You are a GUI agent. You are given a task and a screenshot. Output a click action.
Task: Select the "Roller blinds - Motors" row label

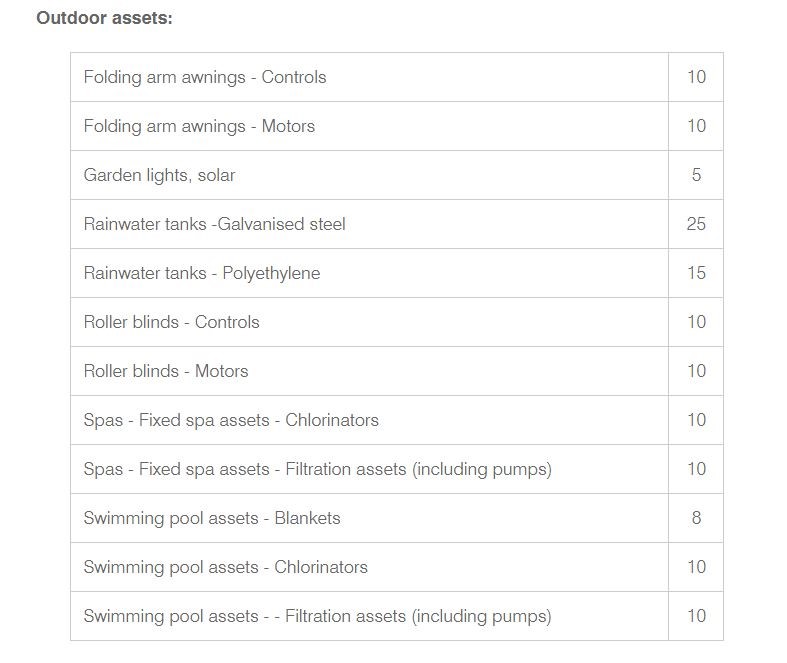(x=166, y=371)
